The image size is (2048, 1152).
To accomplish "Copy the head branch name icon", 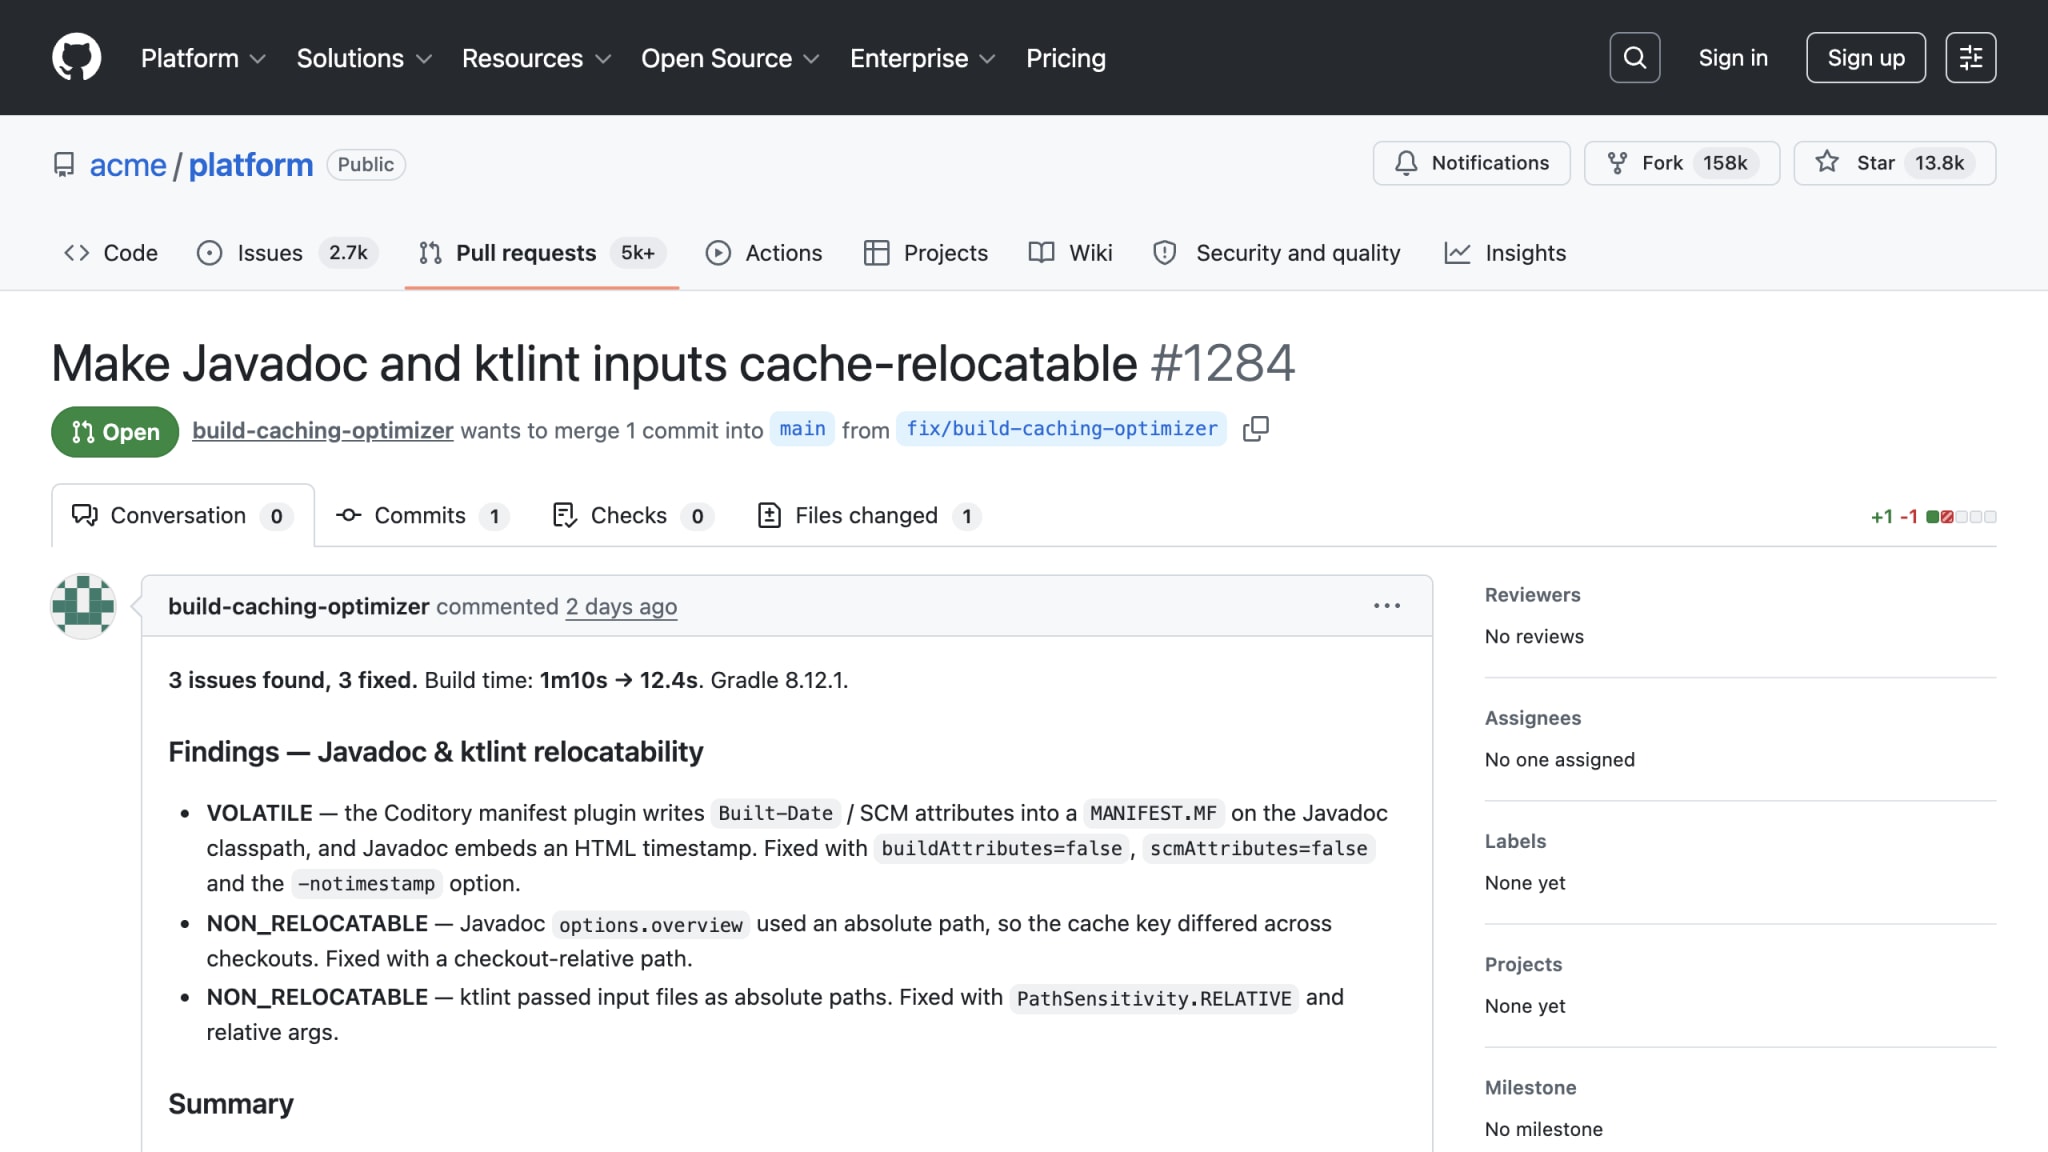I will click(1256, 429).
